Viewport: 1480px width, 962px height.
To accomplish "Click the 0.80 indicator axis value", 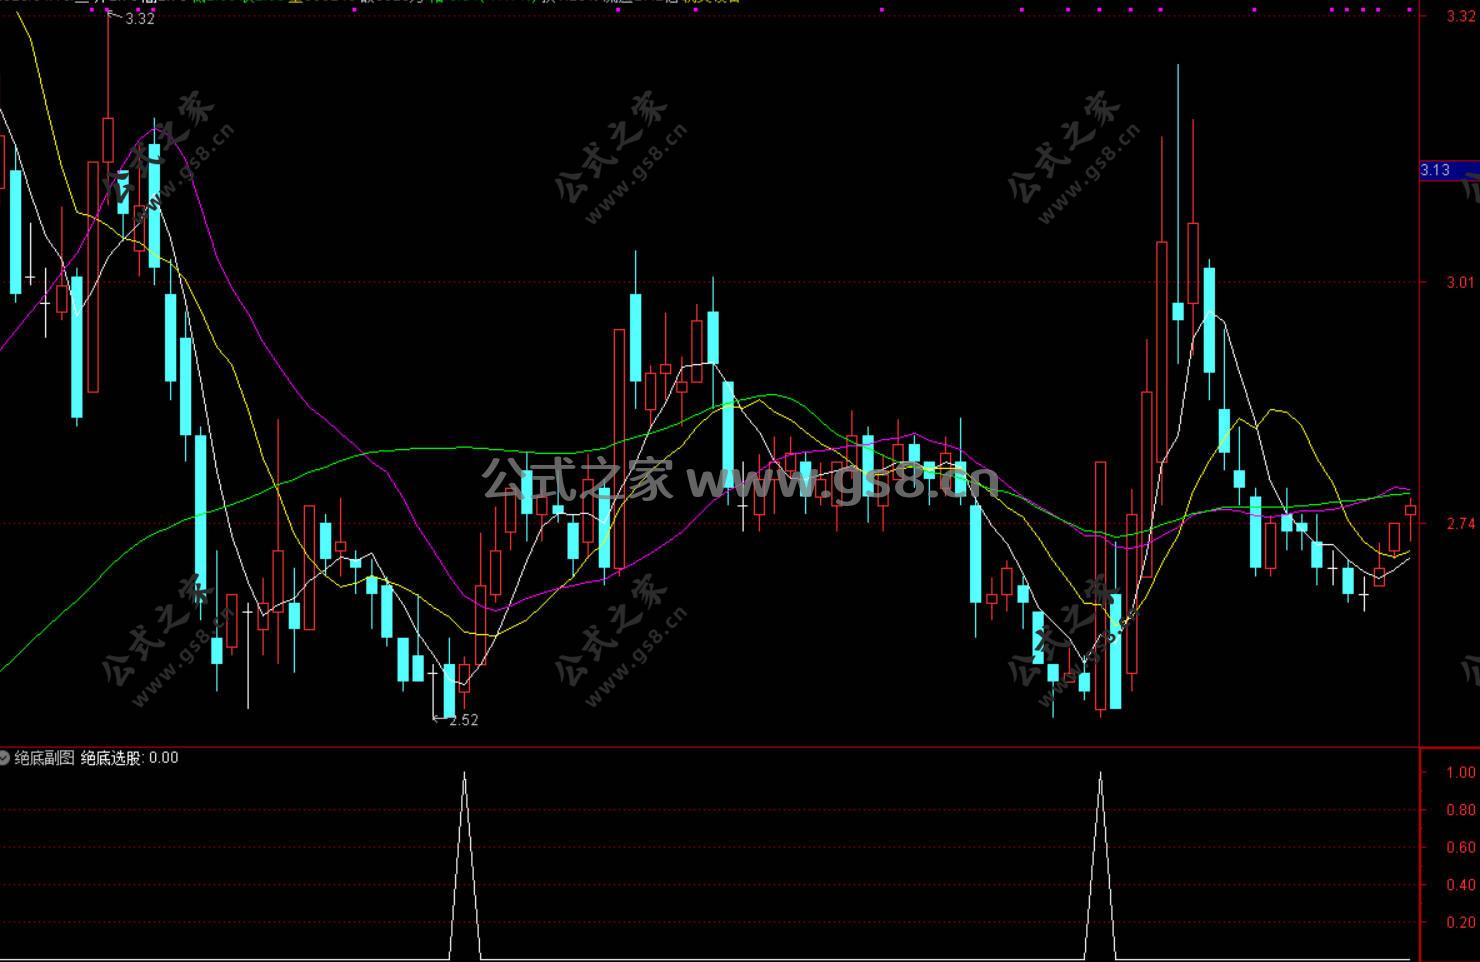I will coord(1461,809).
